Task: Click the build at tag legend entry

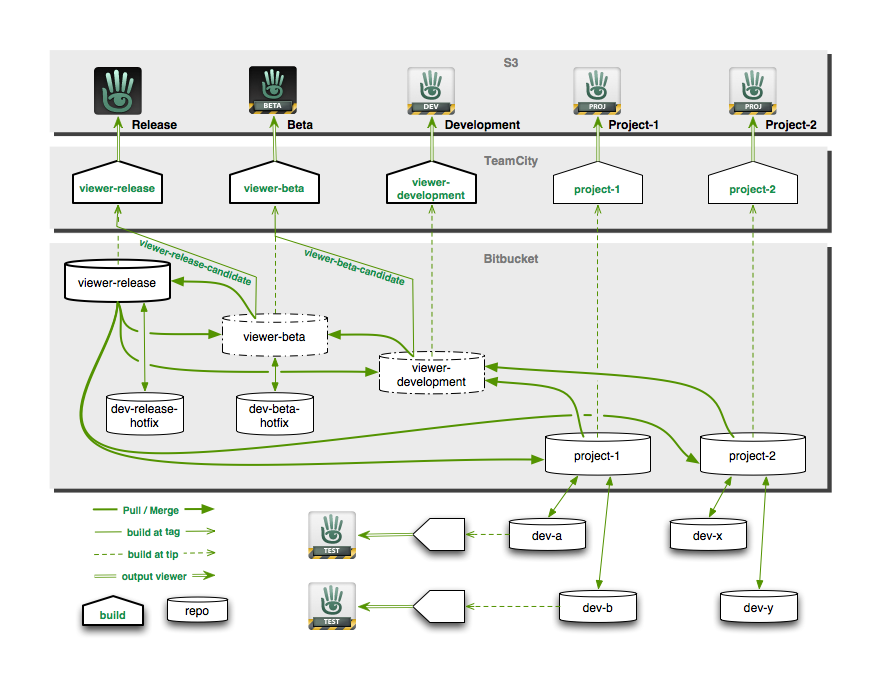Action: tap(155, 532)
